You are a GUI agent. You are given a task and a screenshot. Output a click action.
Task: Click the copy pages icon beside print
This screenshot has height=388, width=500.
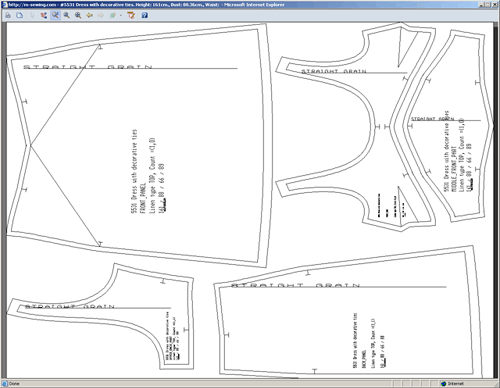click(x=20, y=15)
